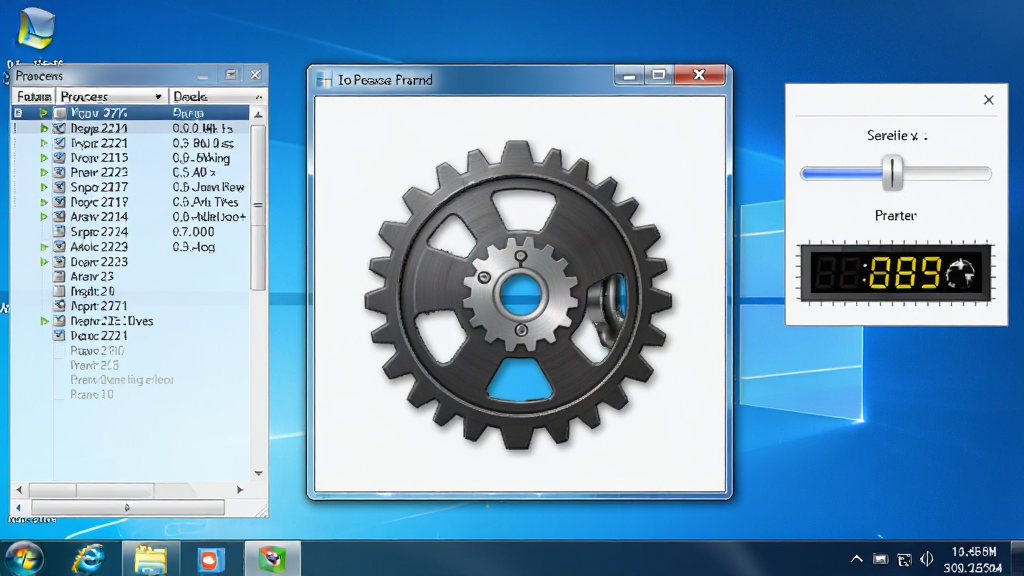Expand the process row with value '0.9 B0J'

[44, 143]
